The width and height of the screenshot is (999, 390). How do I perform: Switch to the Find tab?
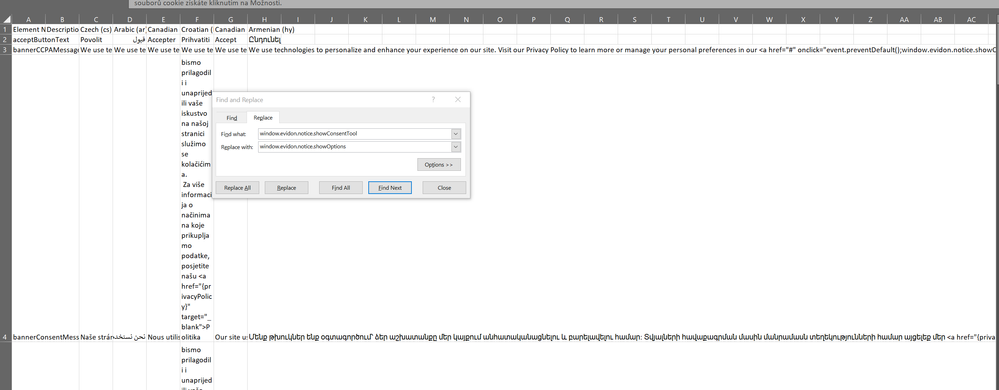(232, 118)
